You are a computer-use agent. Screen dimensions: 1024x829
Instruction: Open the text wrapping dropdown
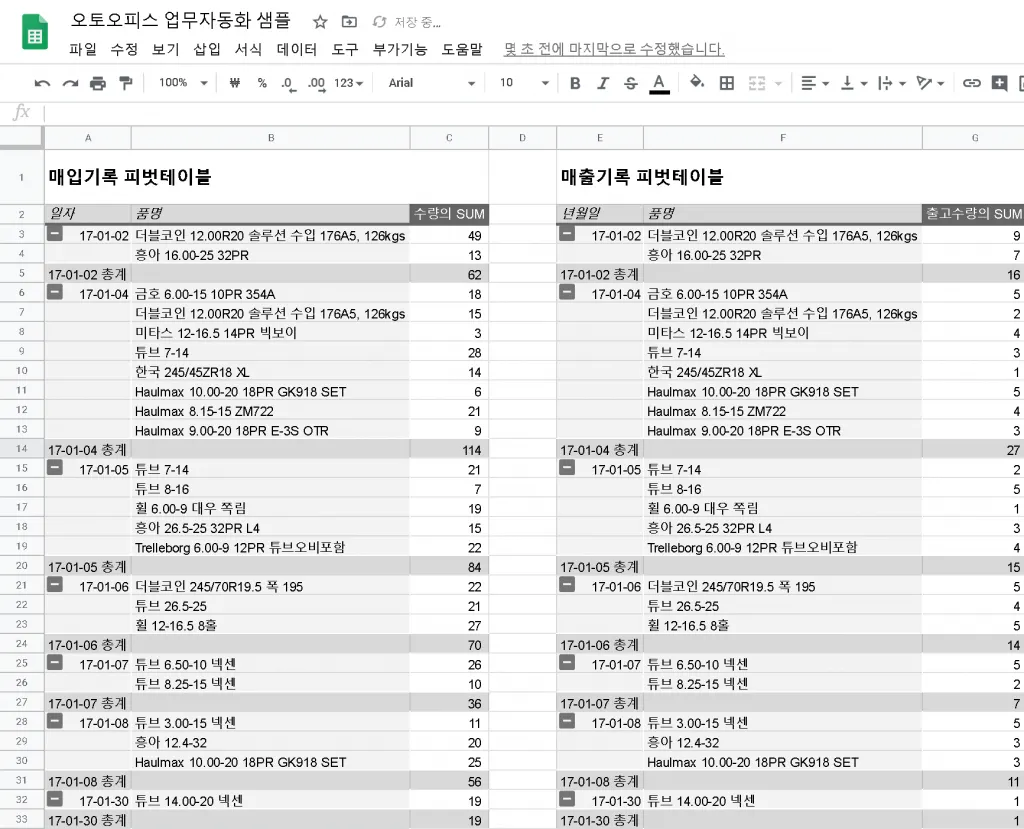coord(892,83)
